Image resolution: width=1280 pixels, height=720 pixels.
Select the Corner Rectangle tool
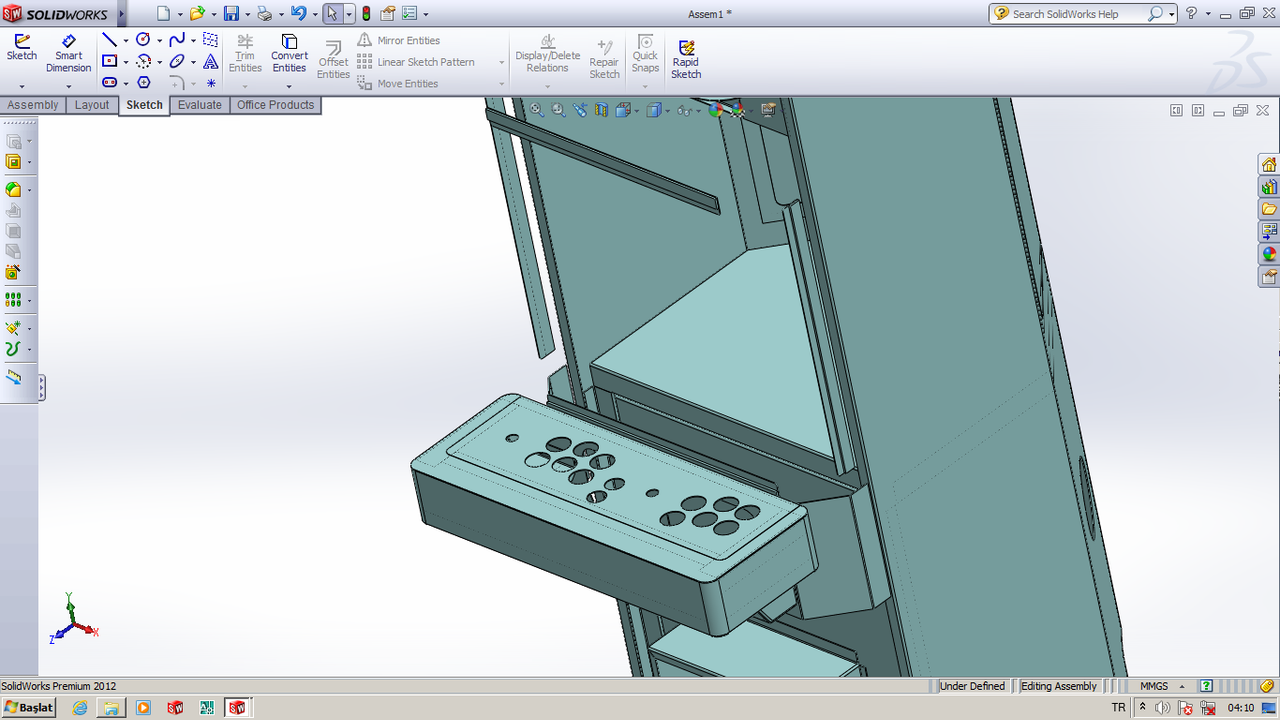click(109, 61)
